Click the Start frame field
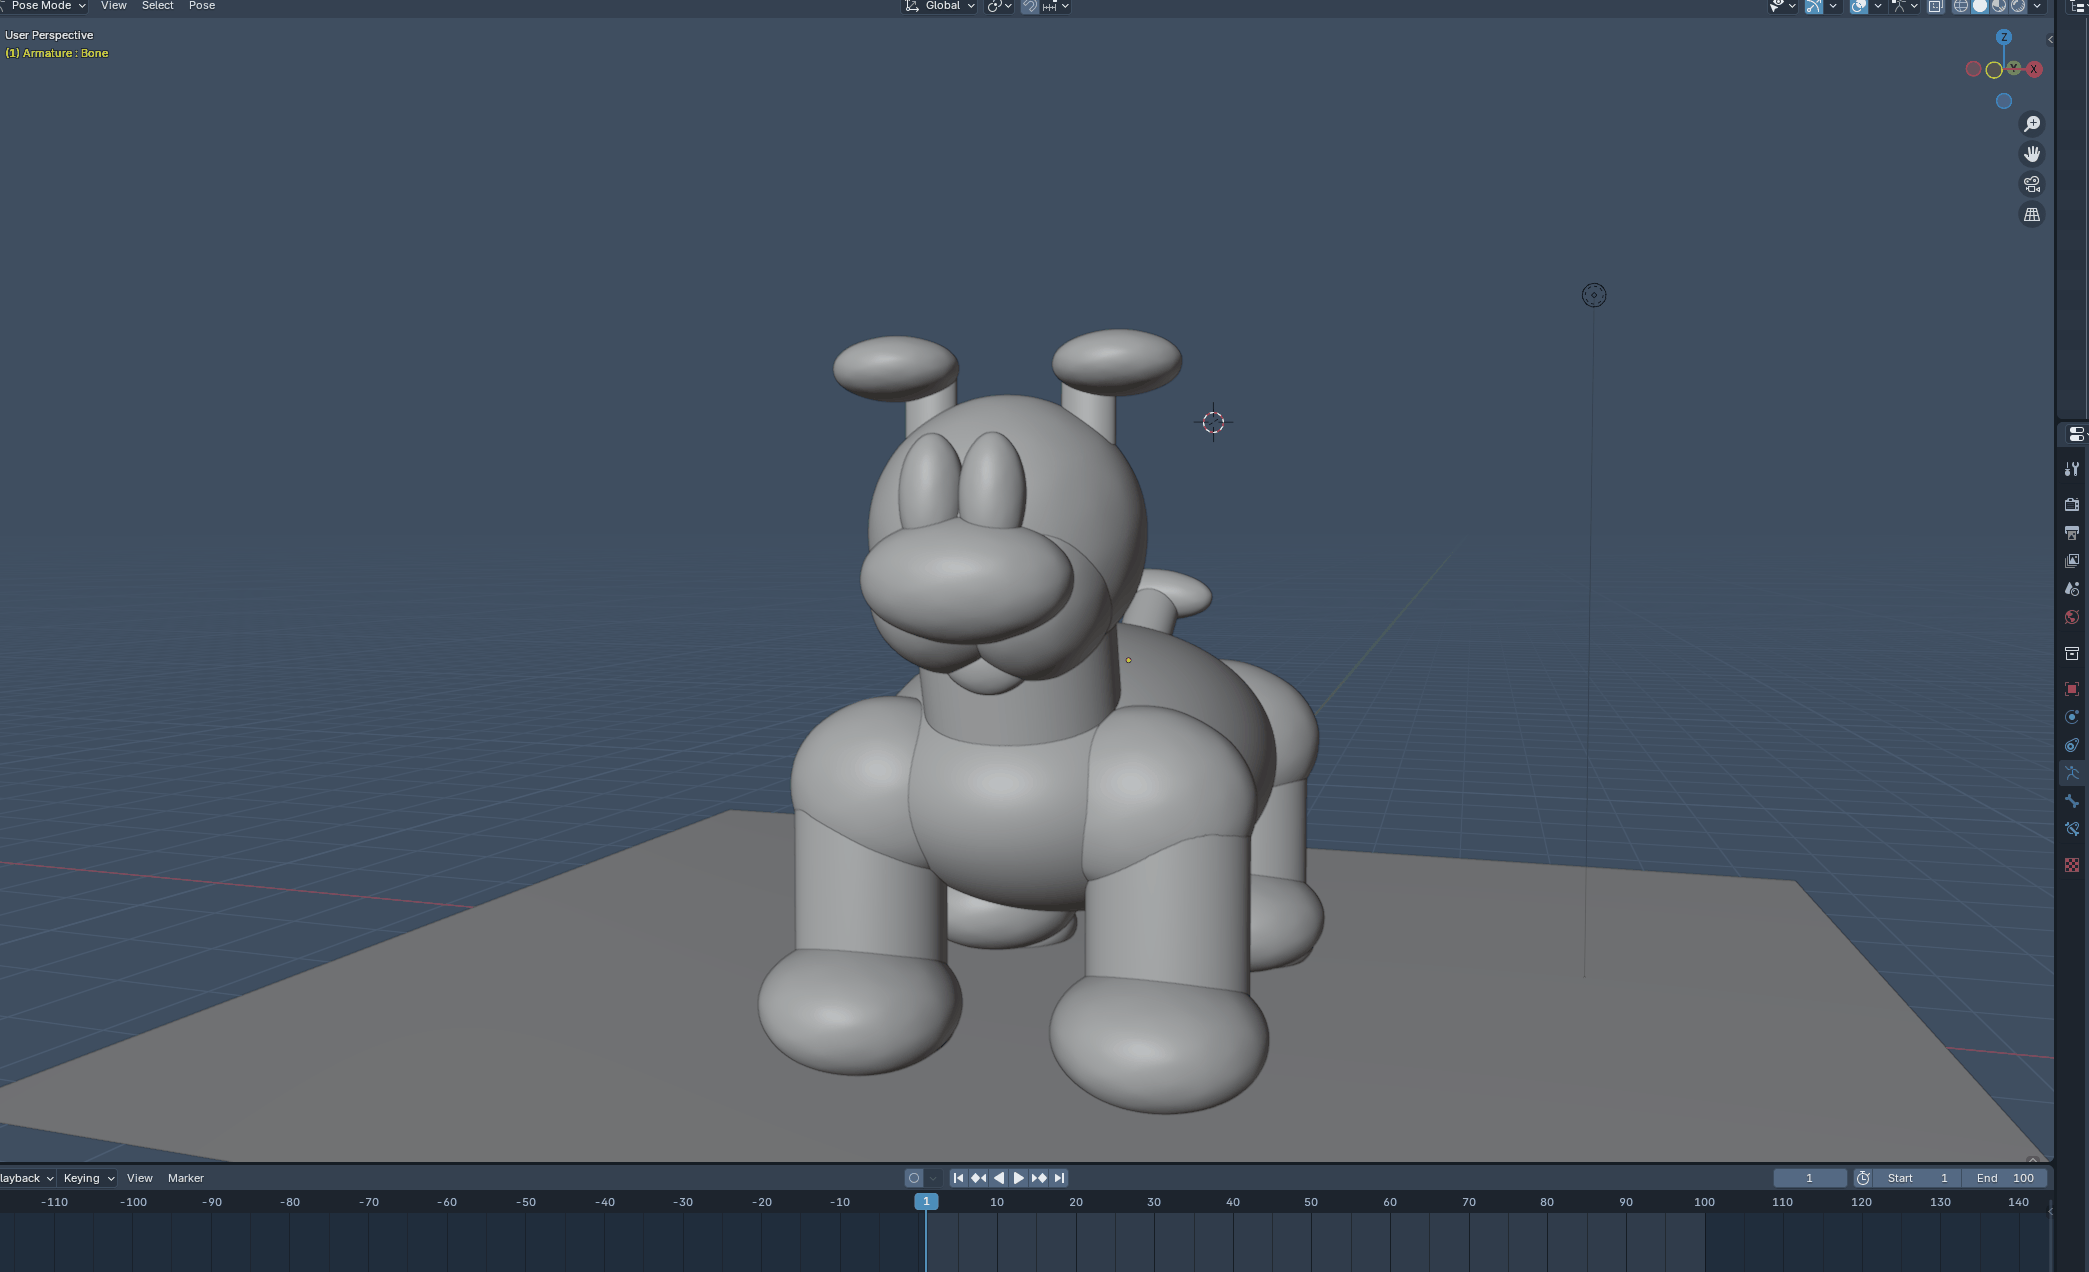The image size is (2089, 1272). [x=1917, y=1178]
